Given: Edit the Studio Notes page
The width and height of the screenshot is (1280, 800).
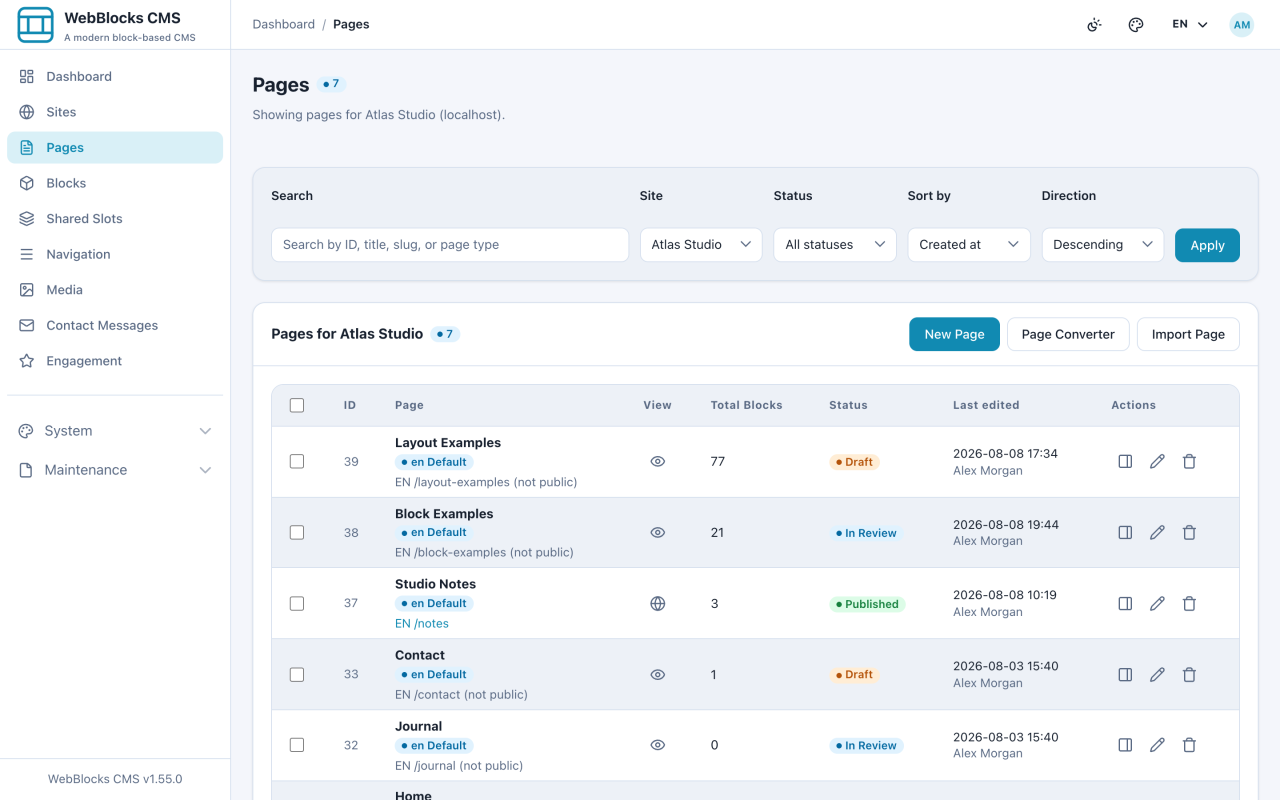Looking at the screenshot, I should pyautogui.click(x=1157, y=604).
